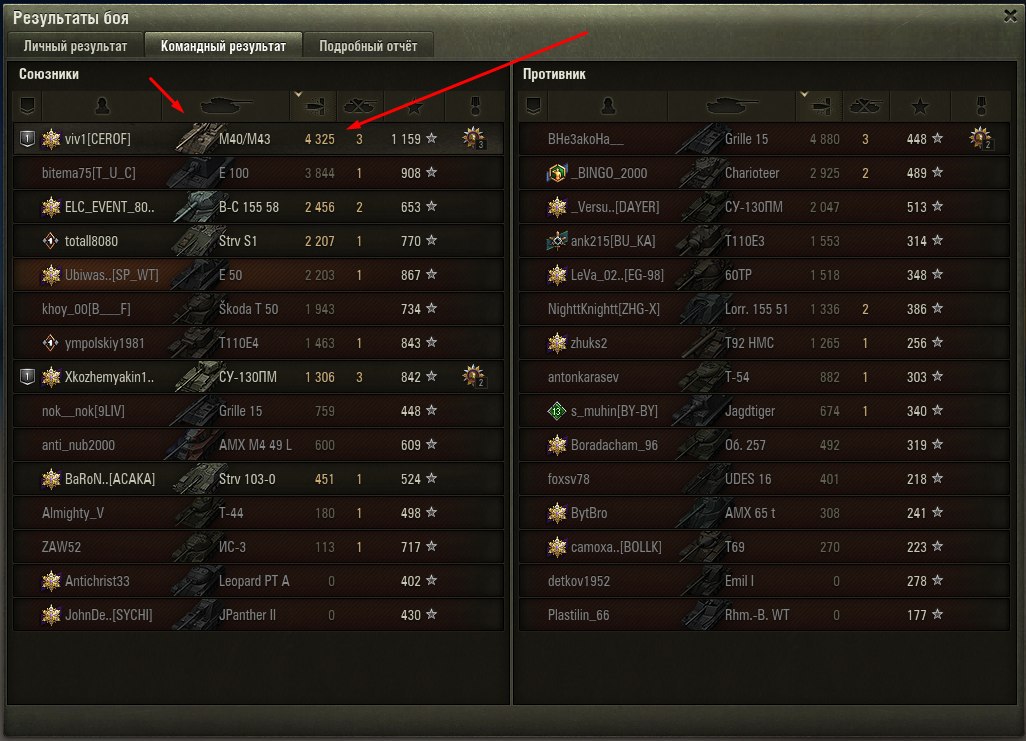Click BHe3akoHa__ achievement medal badge
The height and width of the screenshot is (741, 1026).
pyautogui.click(x=980, y=139)
